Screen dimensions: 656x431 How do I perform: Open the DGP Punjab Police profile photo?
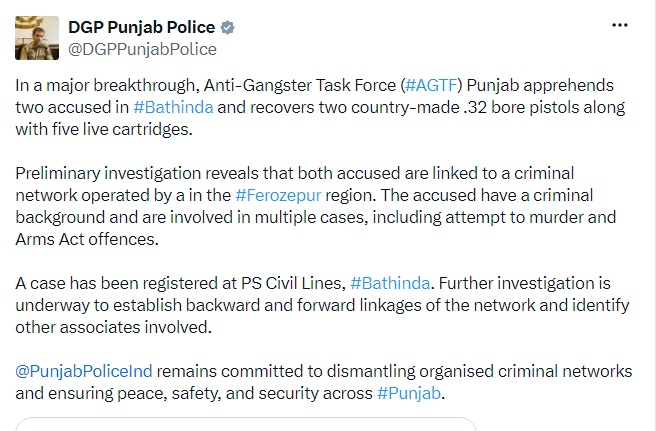click(x=37, y=38)
